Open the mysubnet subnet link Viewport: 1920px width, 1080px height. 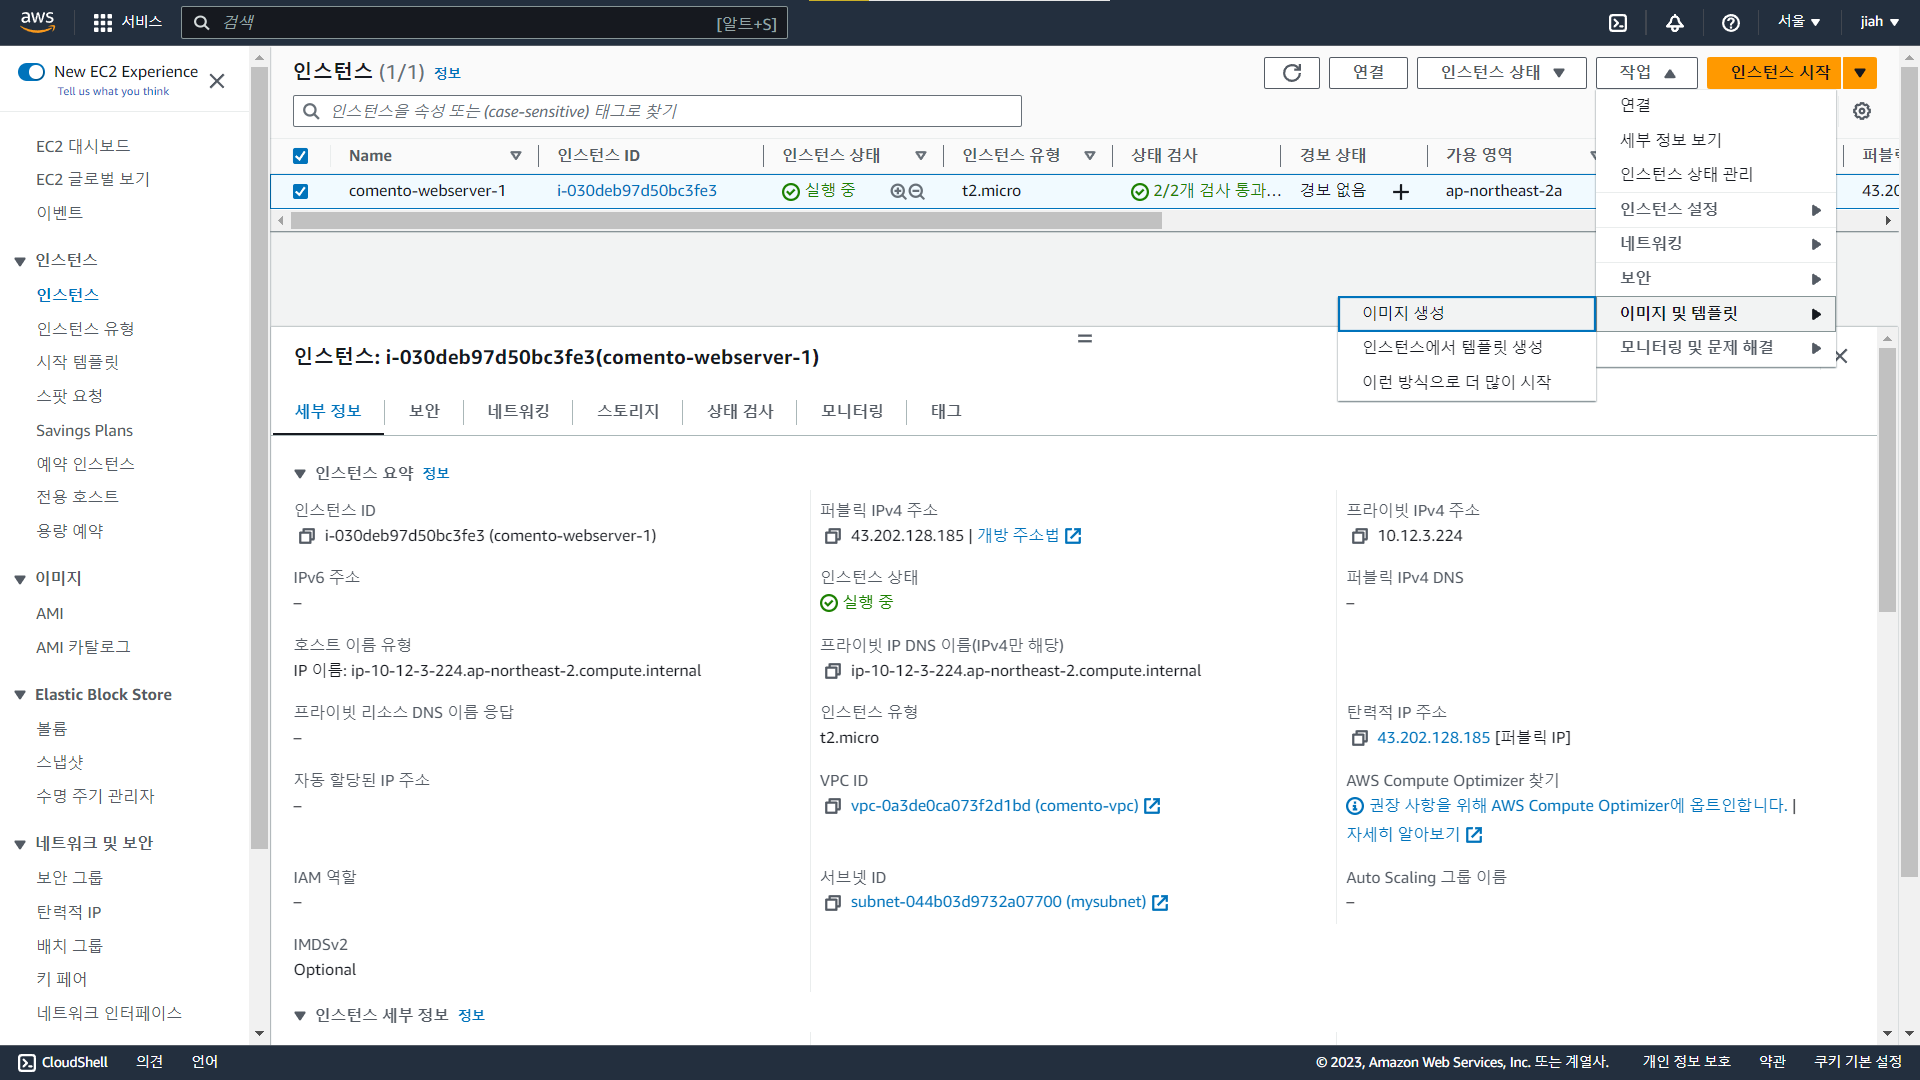(998, 902)
